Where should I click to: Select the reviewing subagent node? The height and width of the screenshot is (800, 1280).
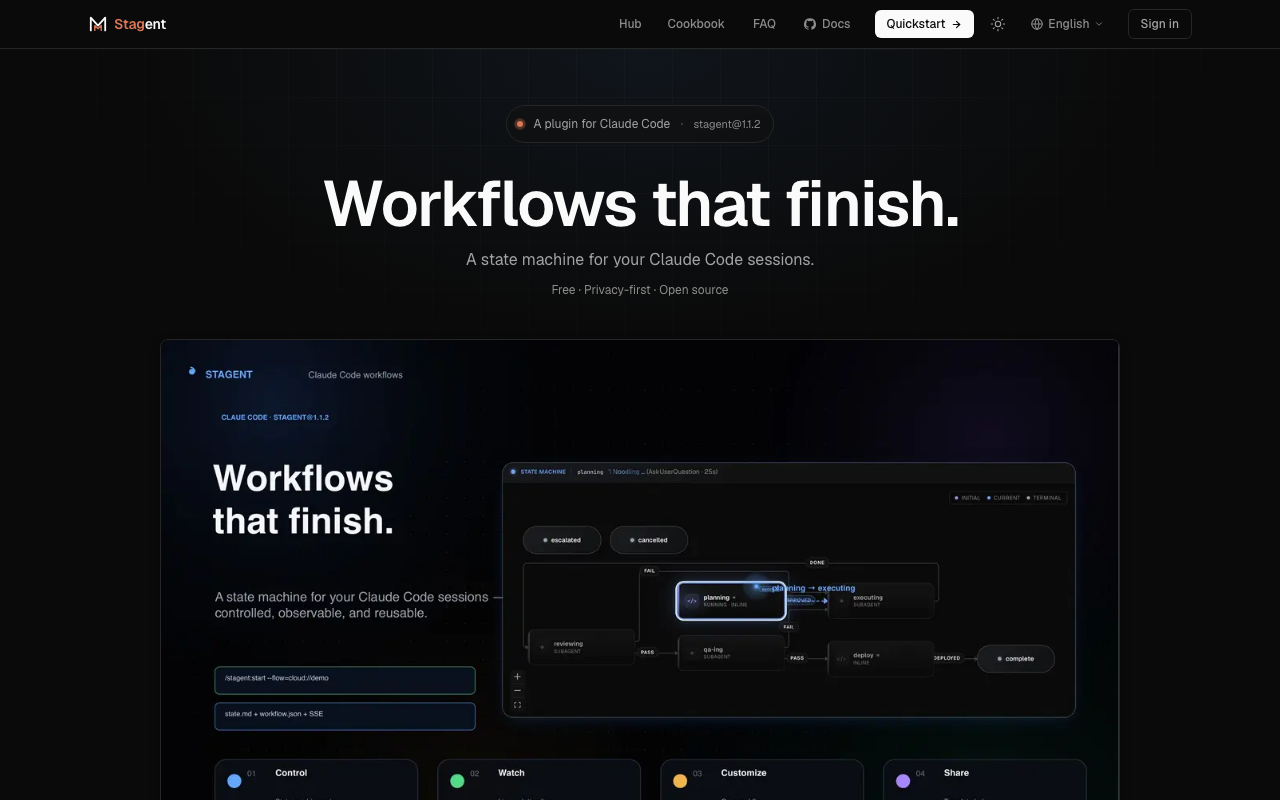coord(581,647)
